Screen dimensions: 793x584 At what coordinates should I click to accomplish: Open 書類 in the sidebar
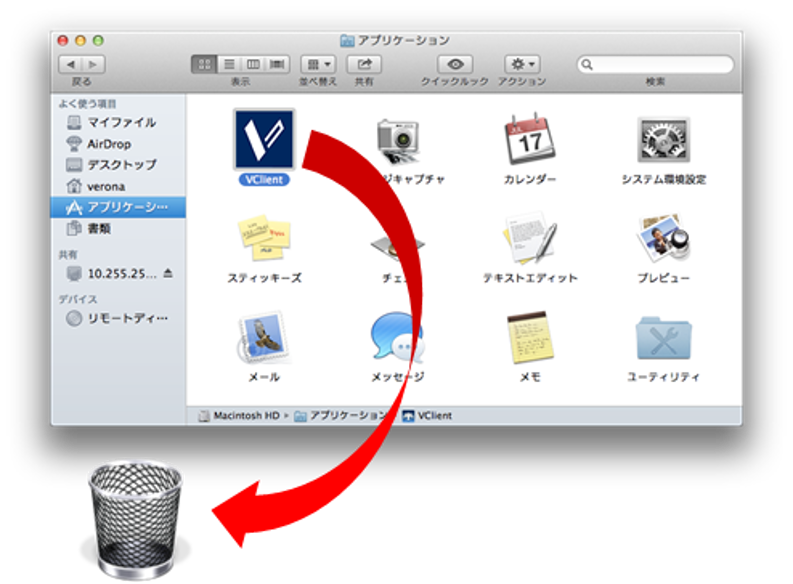pos(118,229)
